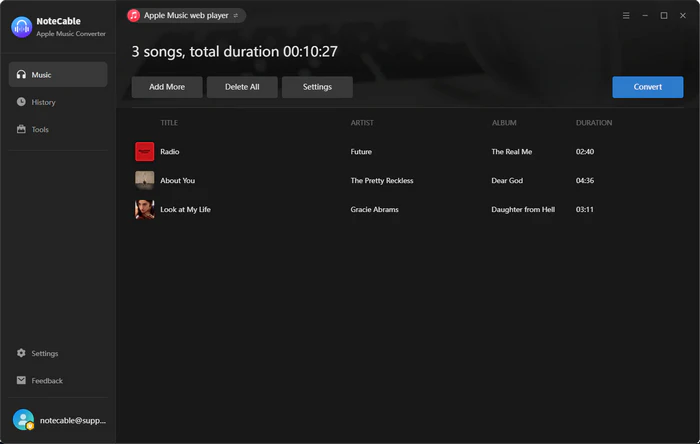
Task: Open the hamburger menu icon
Action: [x=626, y=16]
